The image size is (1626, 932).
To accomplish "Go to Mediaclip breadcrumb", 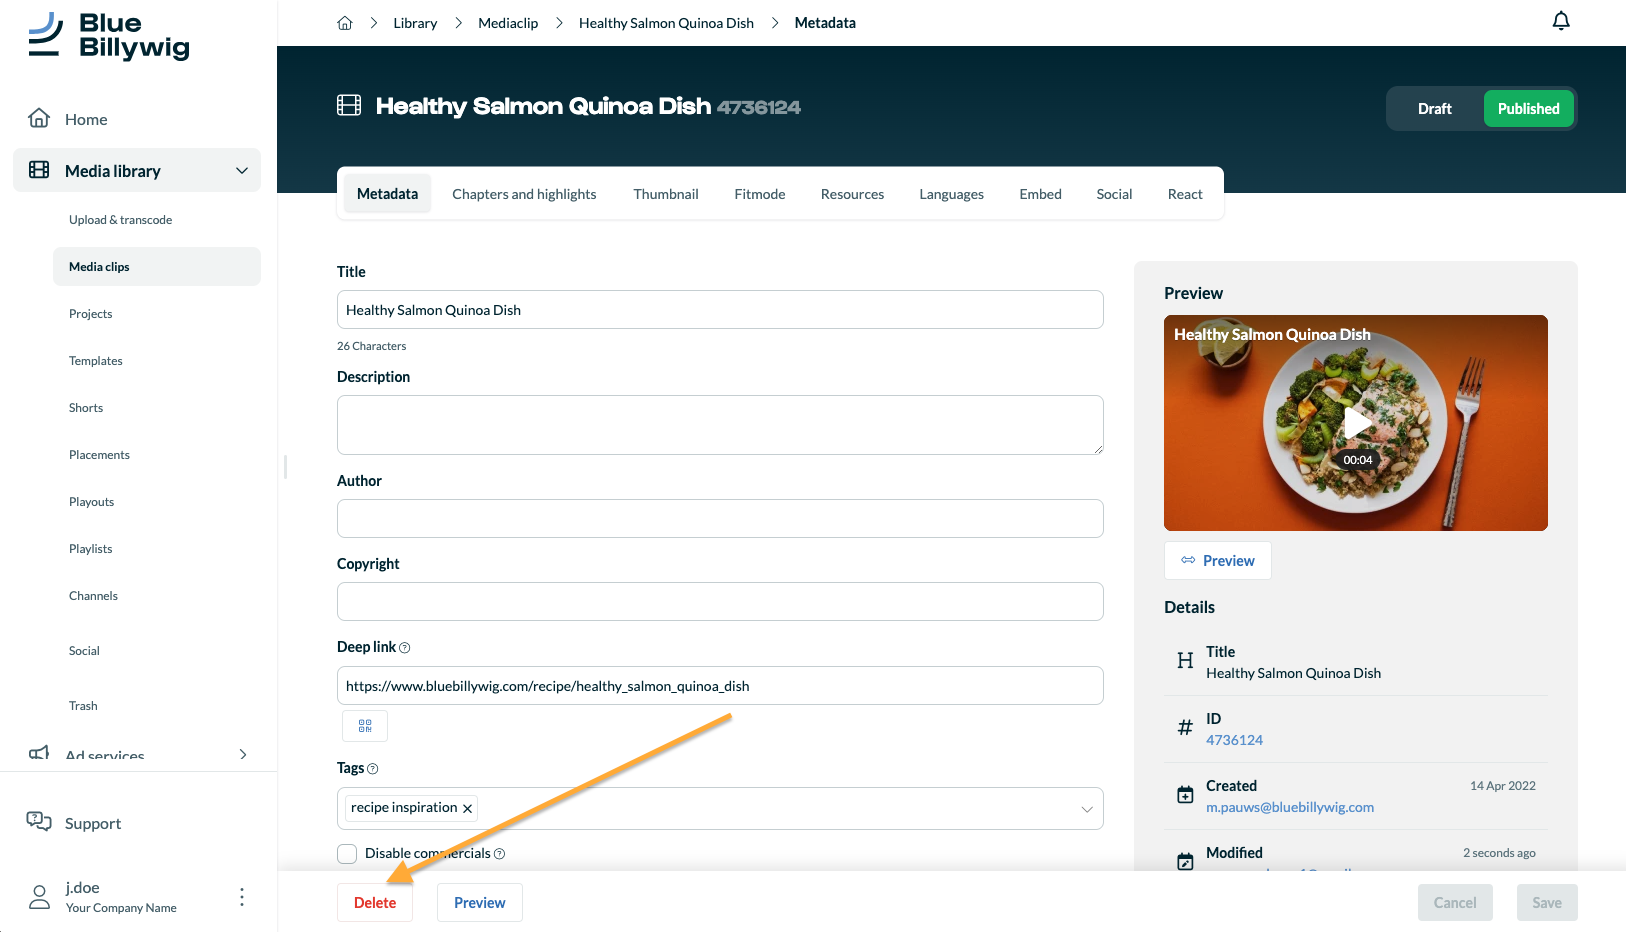I will 508,23.
